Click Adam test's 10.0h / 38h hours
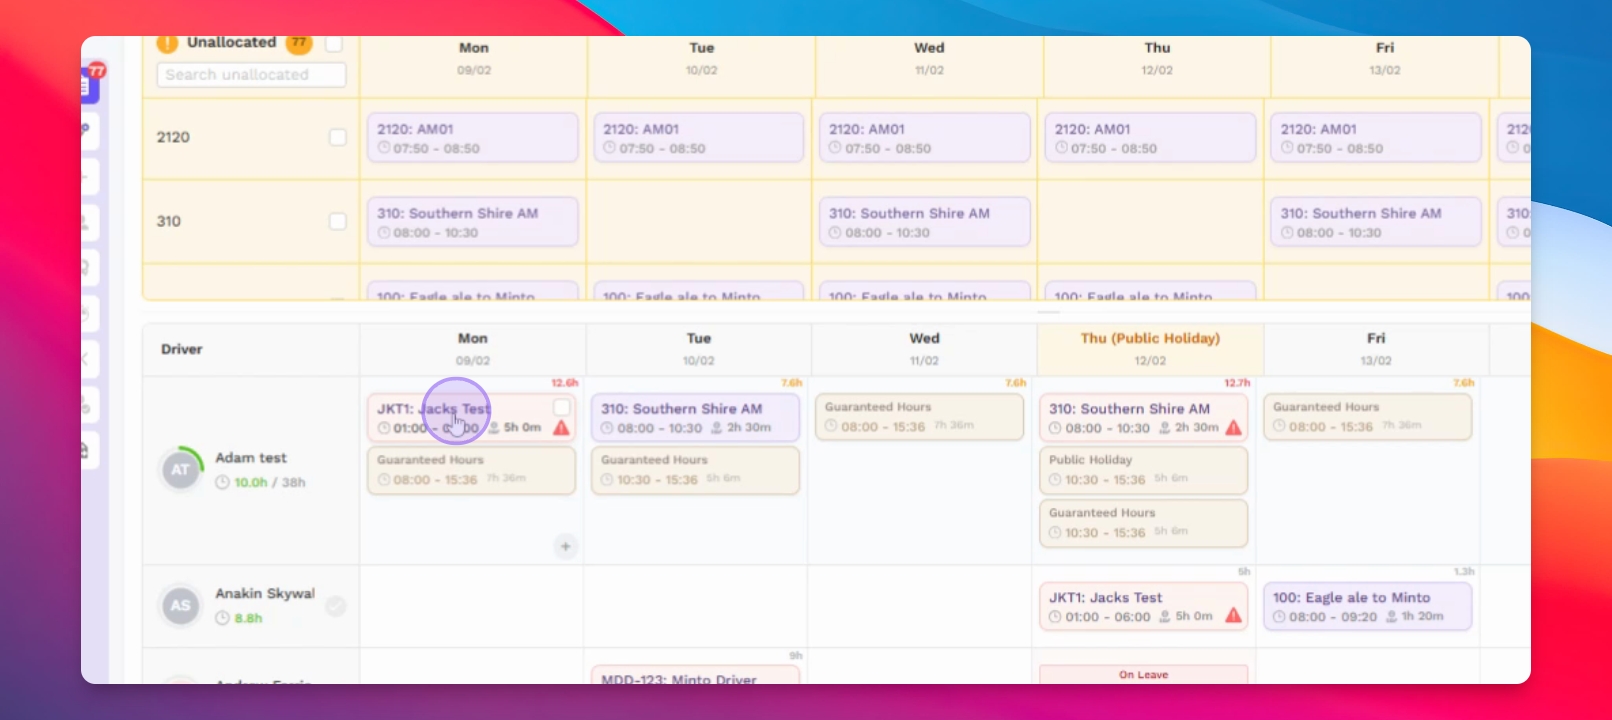The width and height of the screenshot is (1612, 720). pyautogui.click(x=270, y=482)
